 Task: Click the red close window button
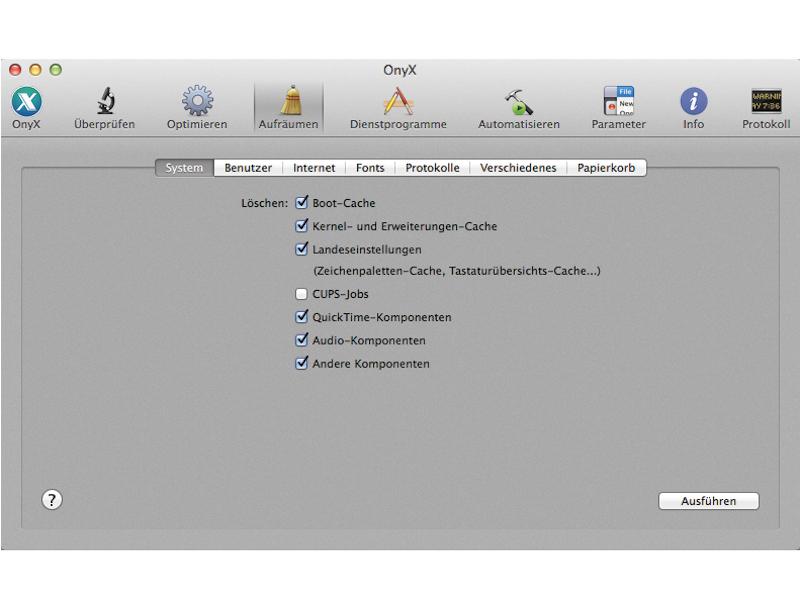(x=15, y=69)
